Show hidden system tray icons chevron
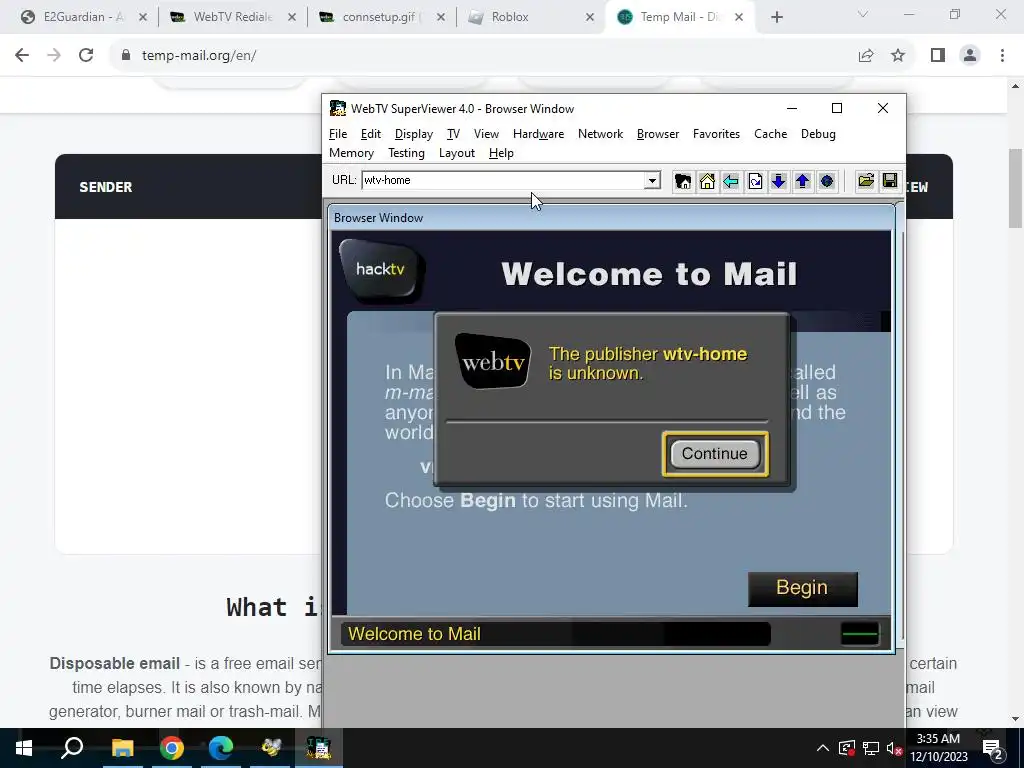1024x768 pixels. click(x=823, y=748)
